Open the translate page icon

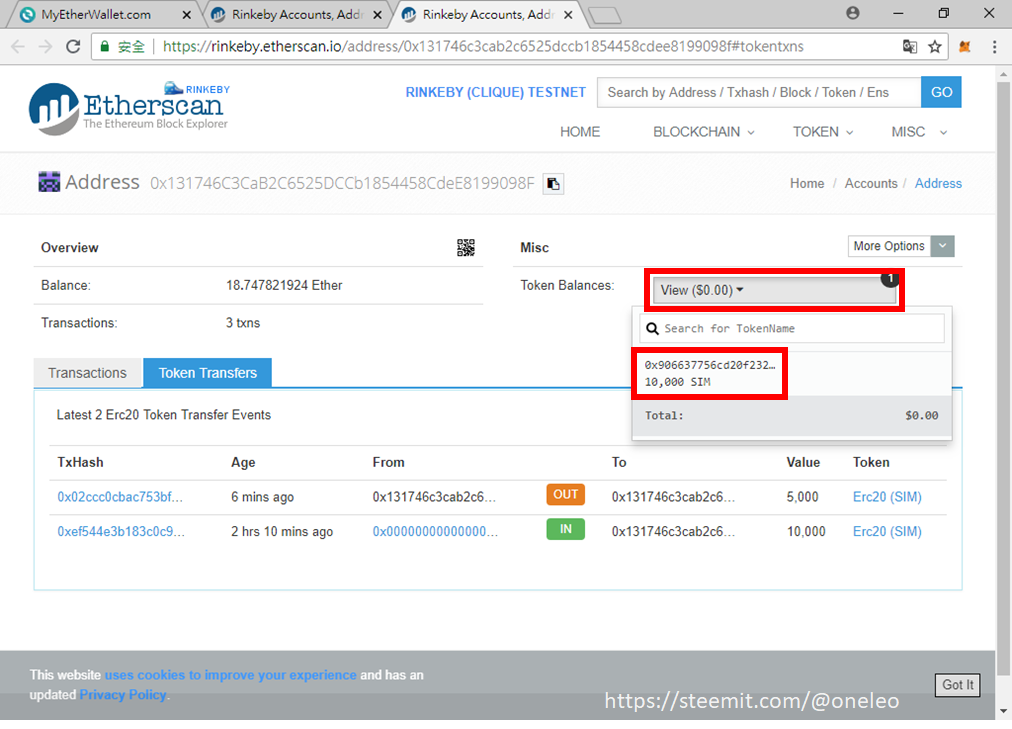[x=909, y=46]
